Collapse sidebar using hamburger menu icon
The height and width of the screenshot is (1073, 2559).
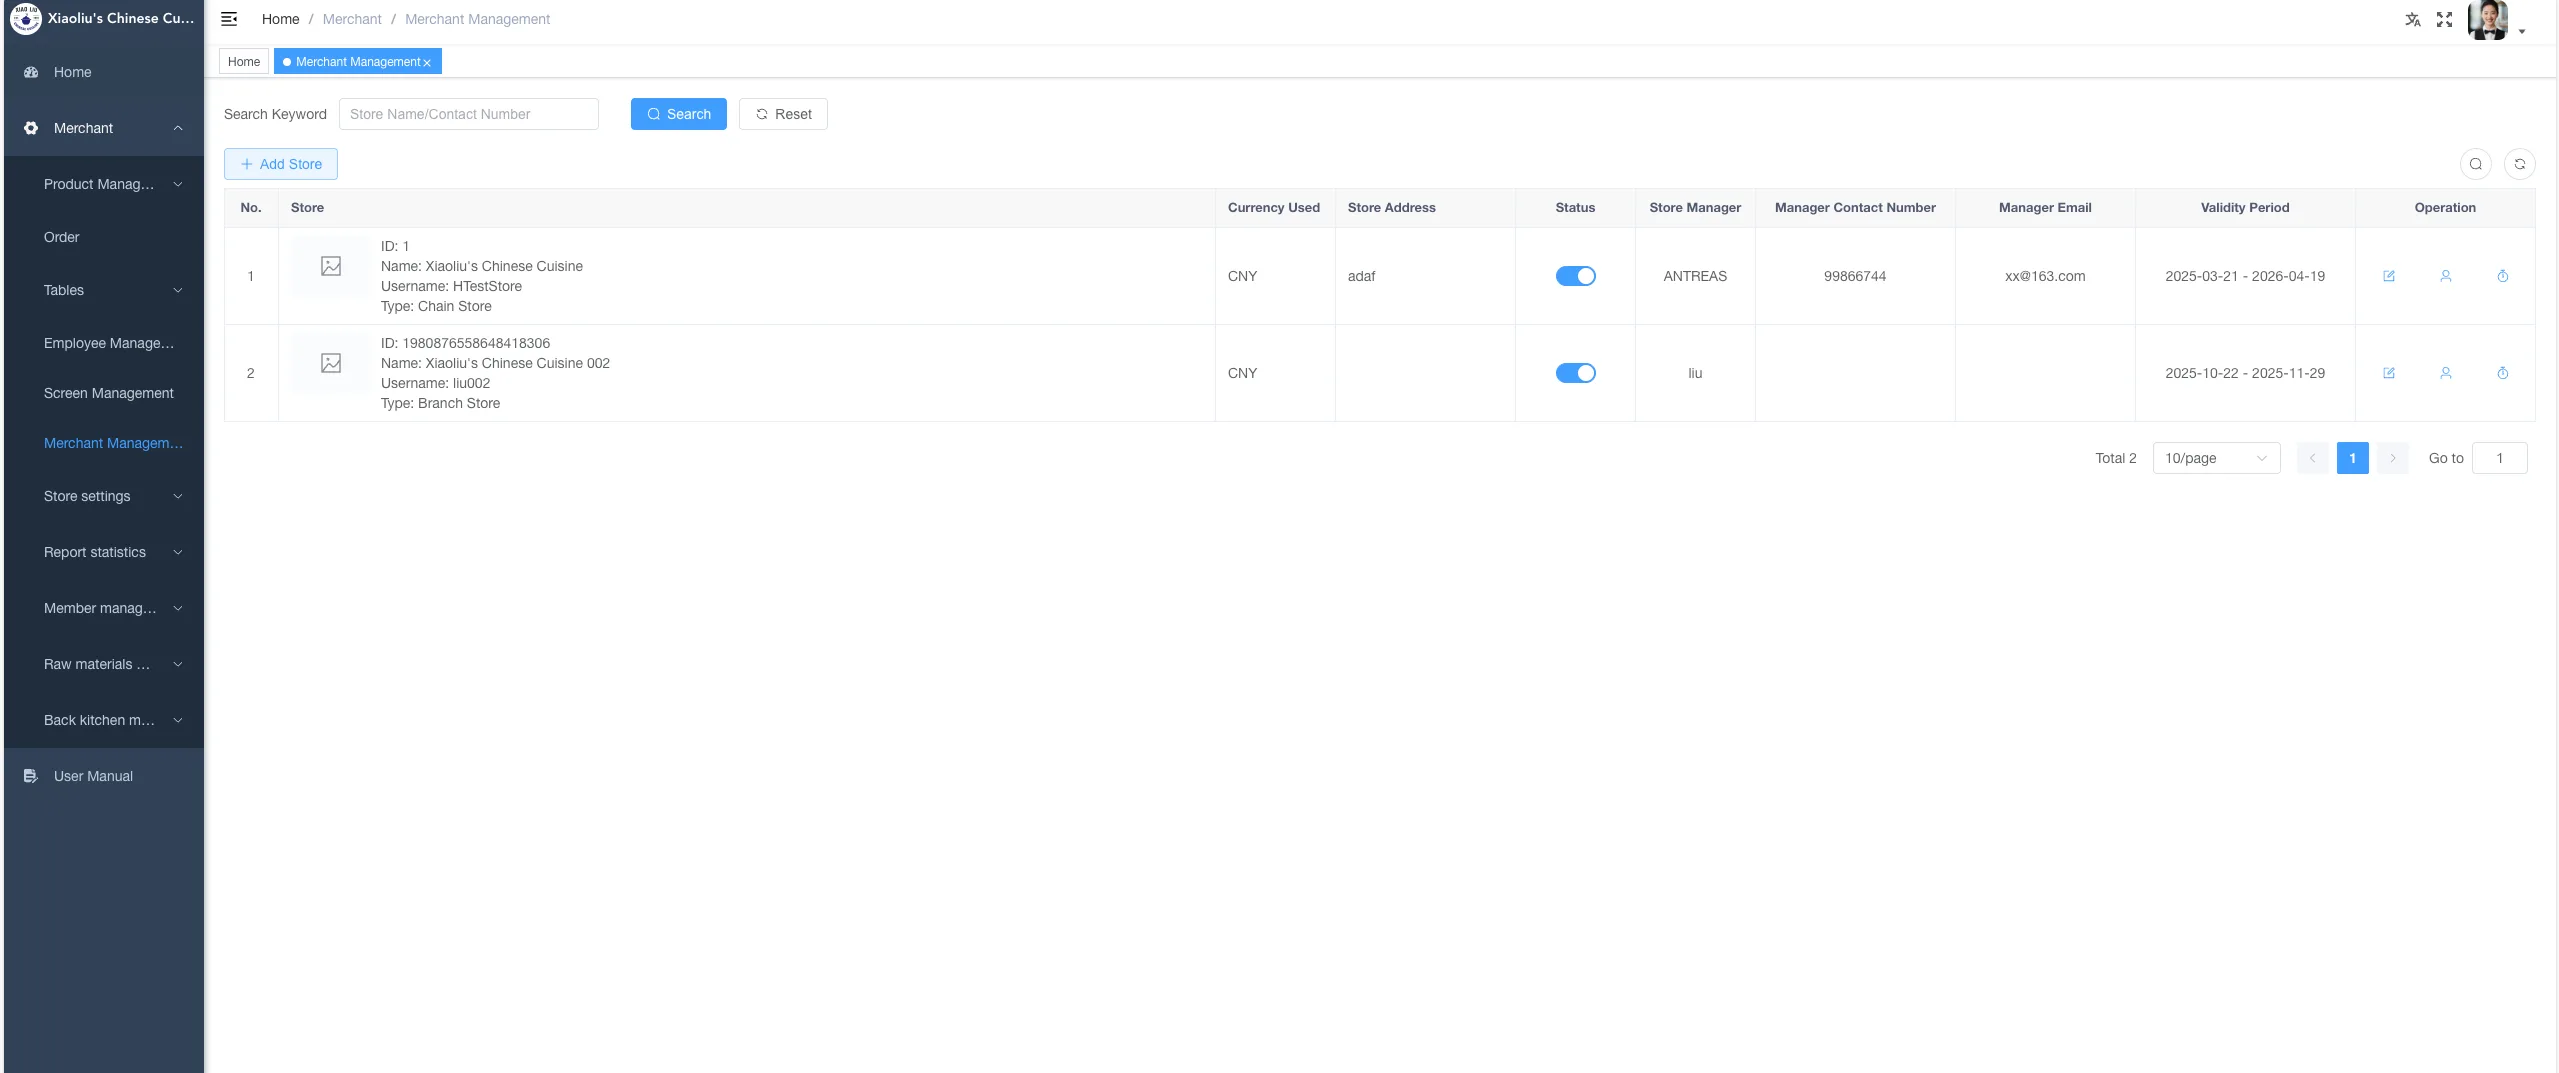[x=229, y=19]
